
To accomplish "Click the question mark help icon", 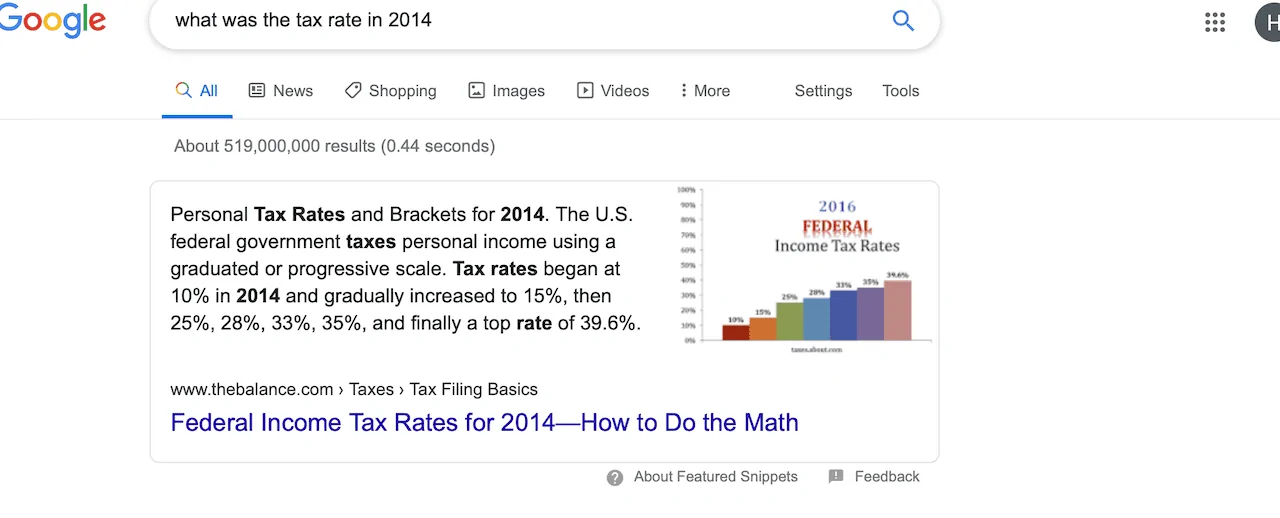I will click(615, 477).
